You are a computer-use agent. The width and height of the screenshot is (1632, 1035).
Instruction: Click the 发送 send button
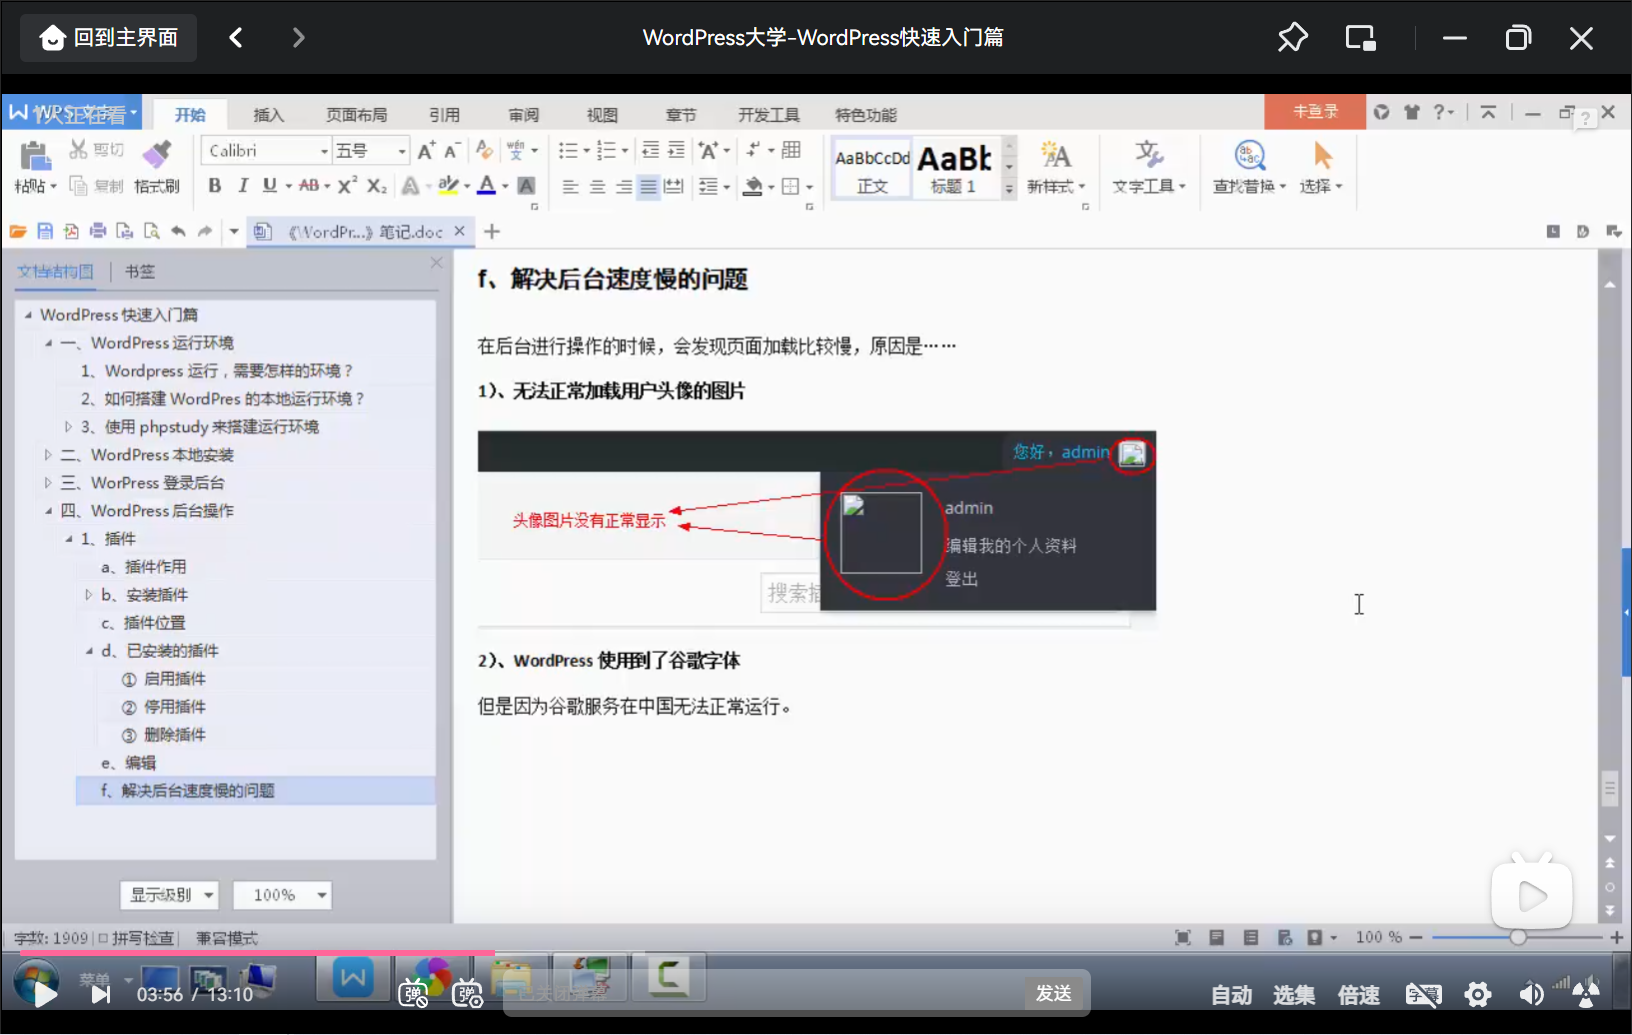click(1054, 993)
